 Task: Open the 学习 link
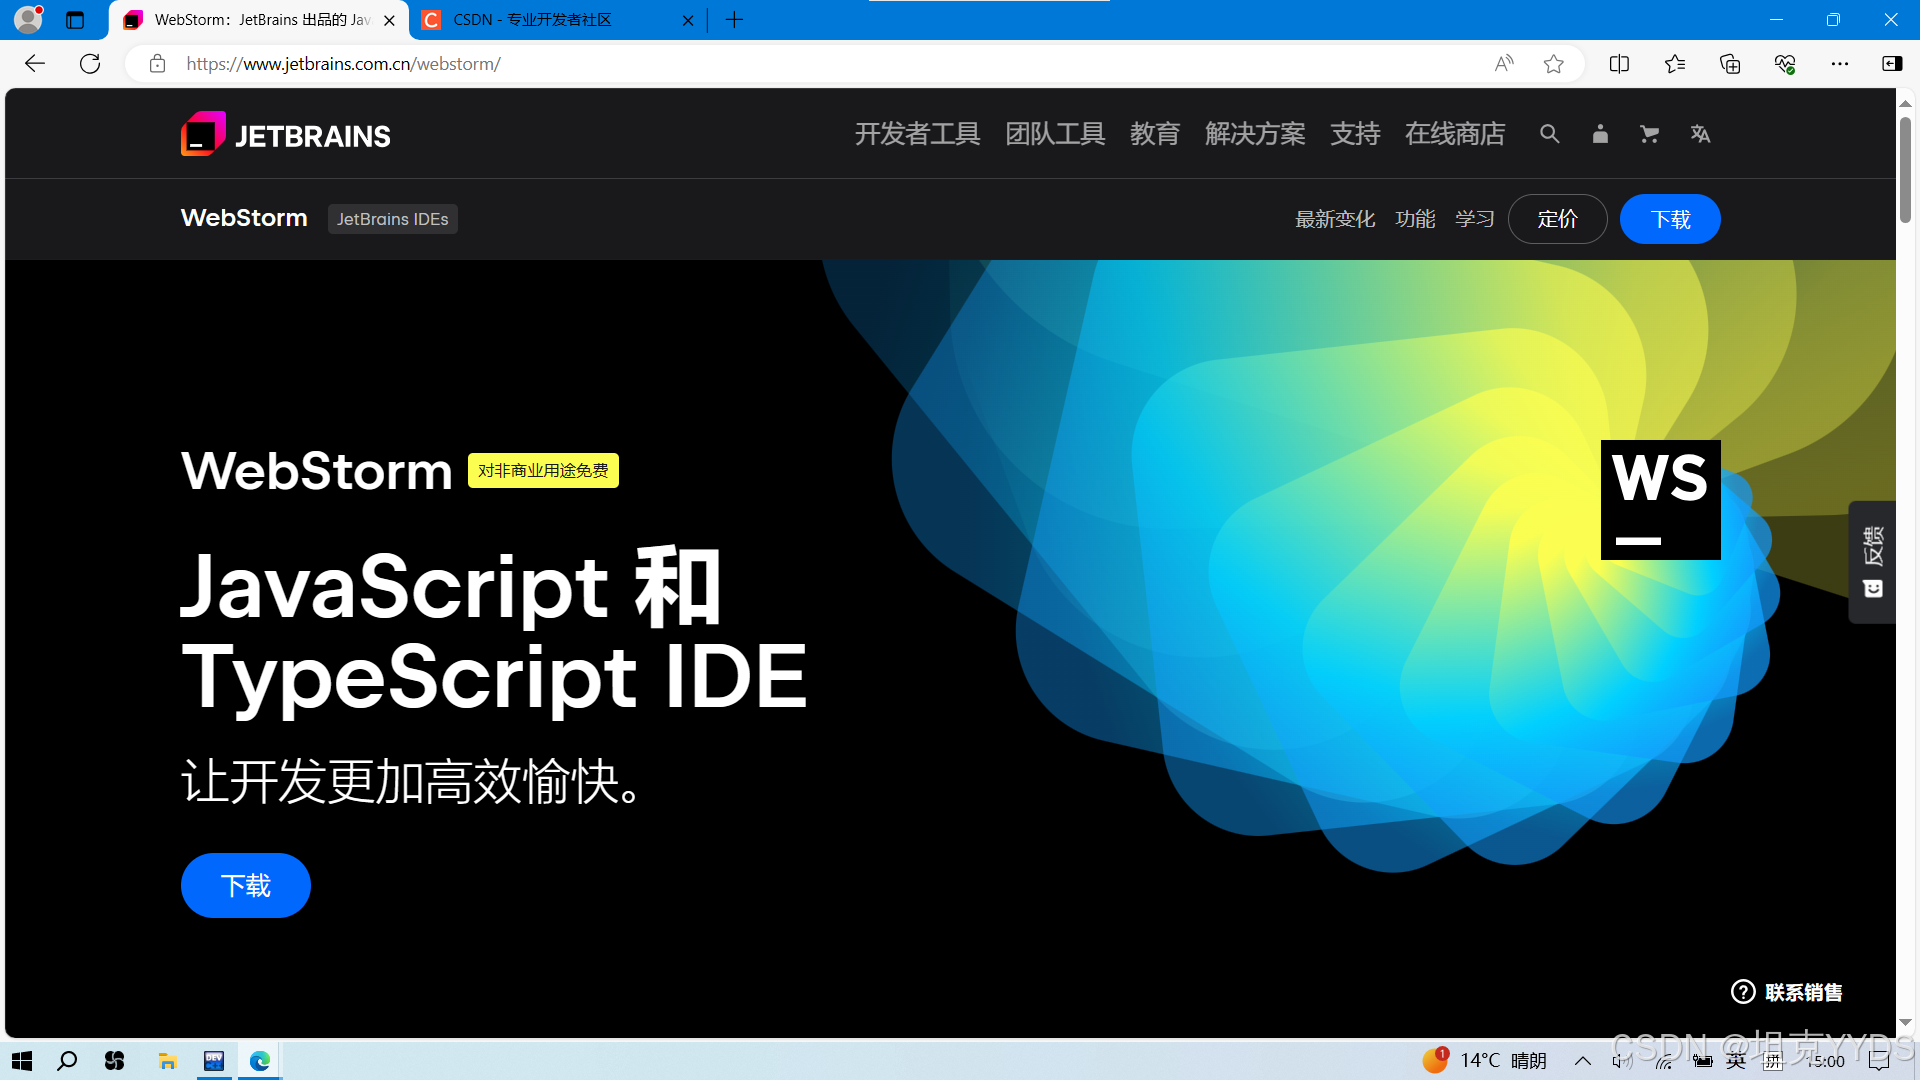tap(1475, 219)
